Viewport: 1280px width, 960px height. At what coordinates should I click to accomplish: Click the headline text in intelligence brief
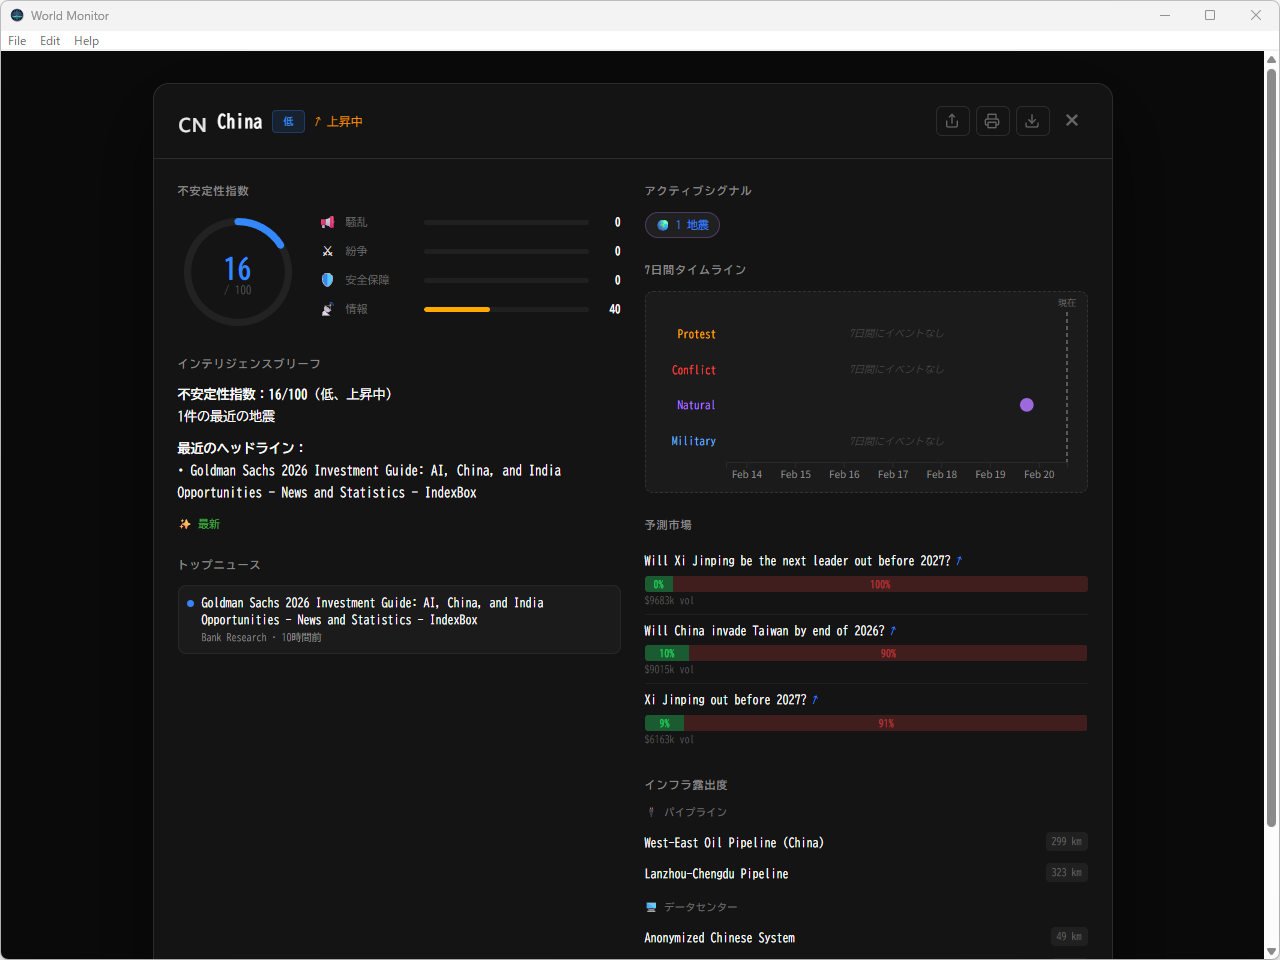[369, 482]
